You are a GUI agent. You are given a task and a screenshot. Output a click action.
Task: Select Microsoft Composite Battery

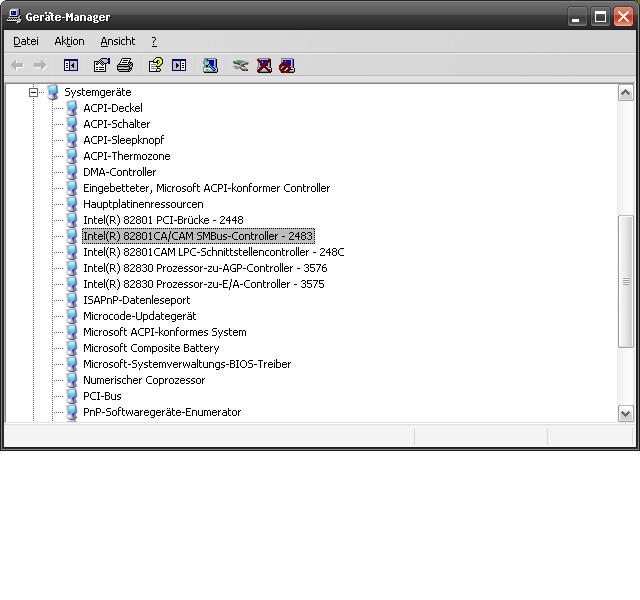(x=151, y=348)
